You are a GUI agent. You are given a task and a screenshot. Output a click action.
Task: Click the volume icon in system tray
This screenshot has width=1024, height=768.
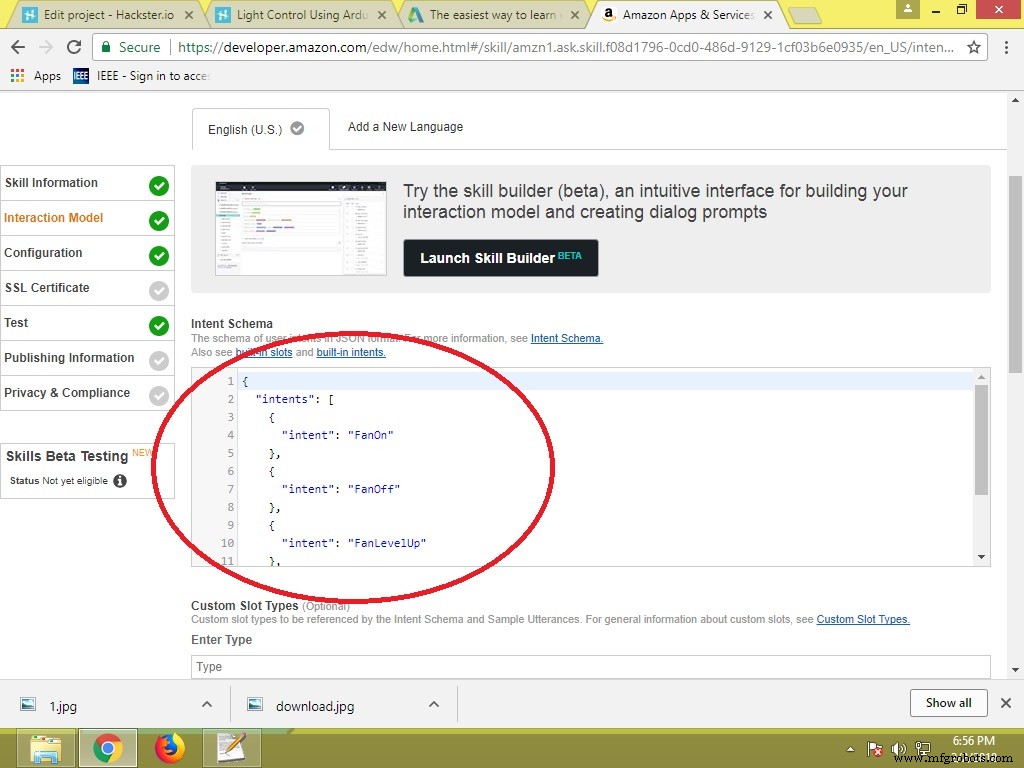pyautogui.click(x=898, y=748)
